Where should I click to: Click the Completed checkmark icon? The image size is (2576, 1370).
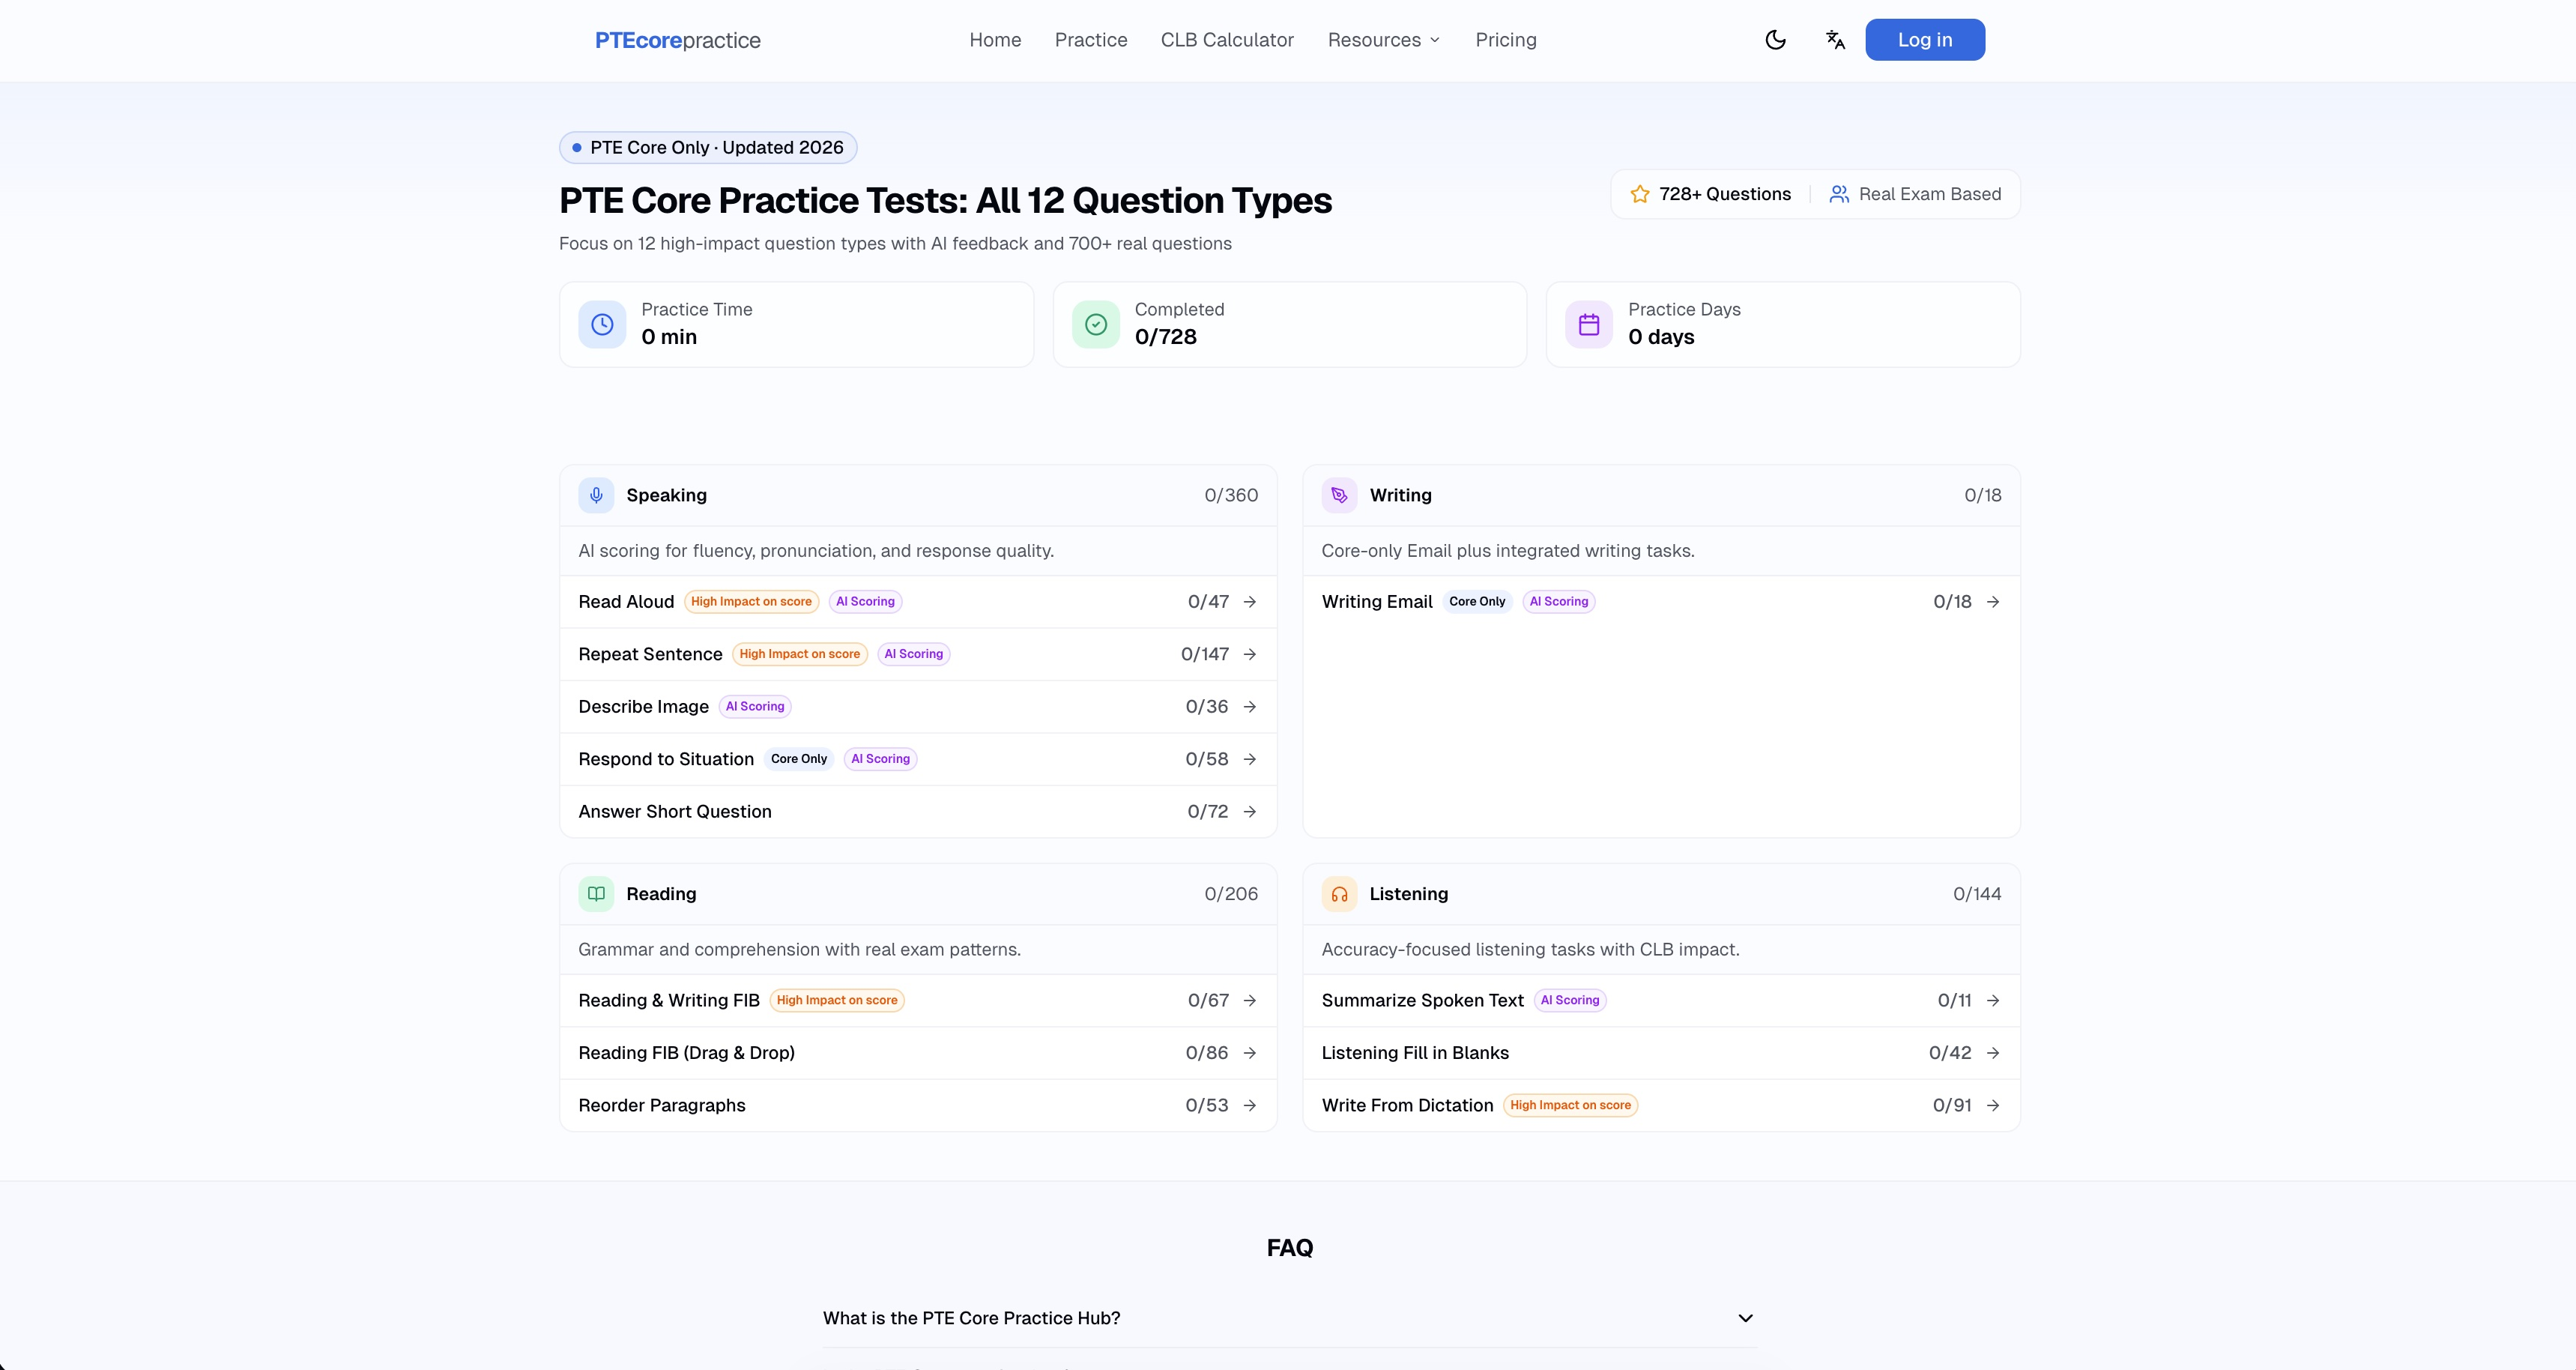pos(1096,324)
